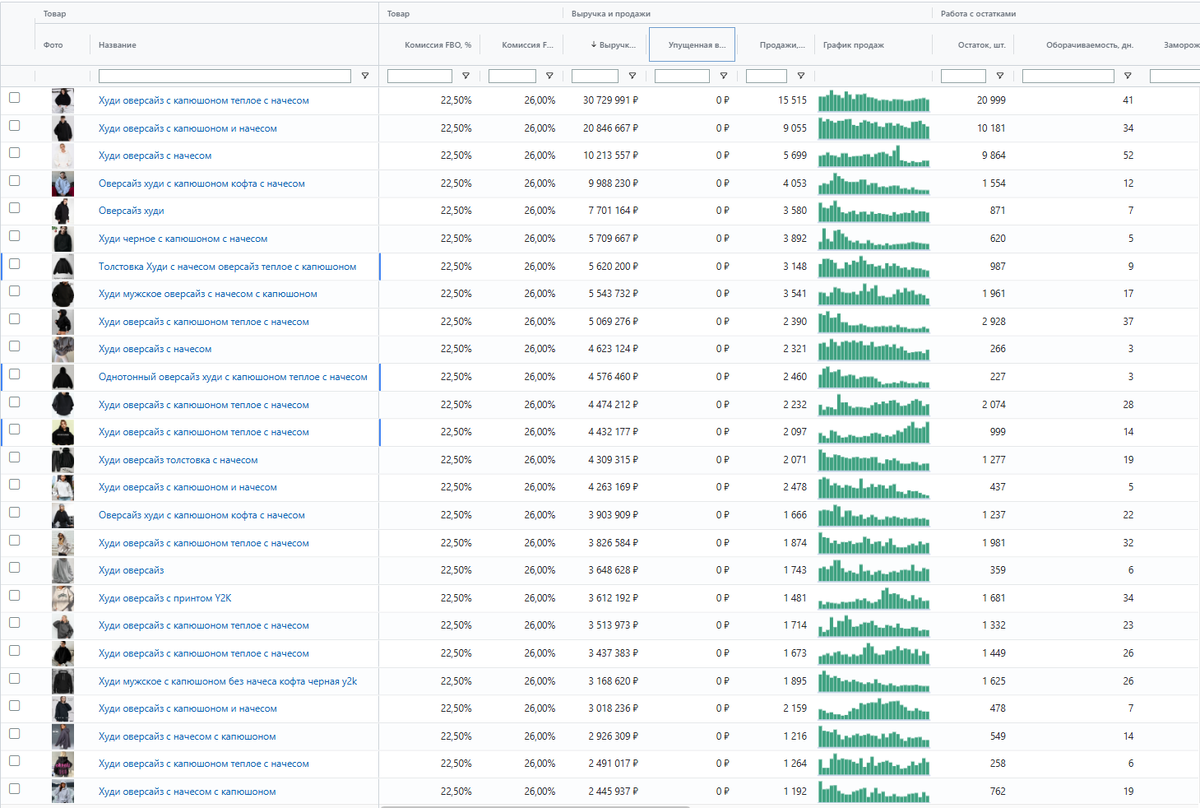This screenshot has height=808, width=1200.
Task: Click stock cell 10 181
Action: pyautogui.click(x=991, y=129)
